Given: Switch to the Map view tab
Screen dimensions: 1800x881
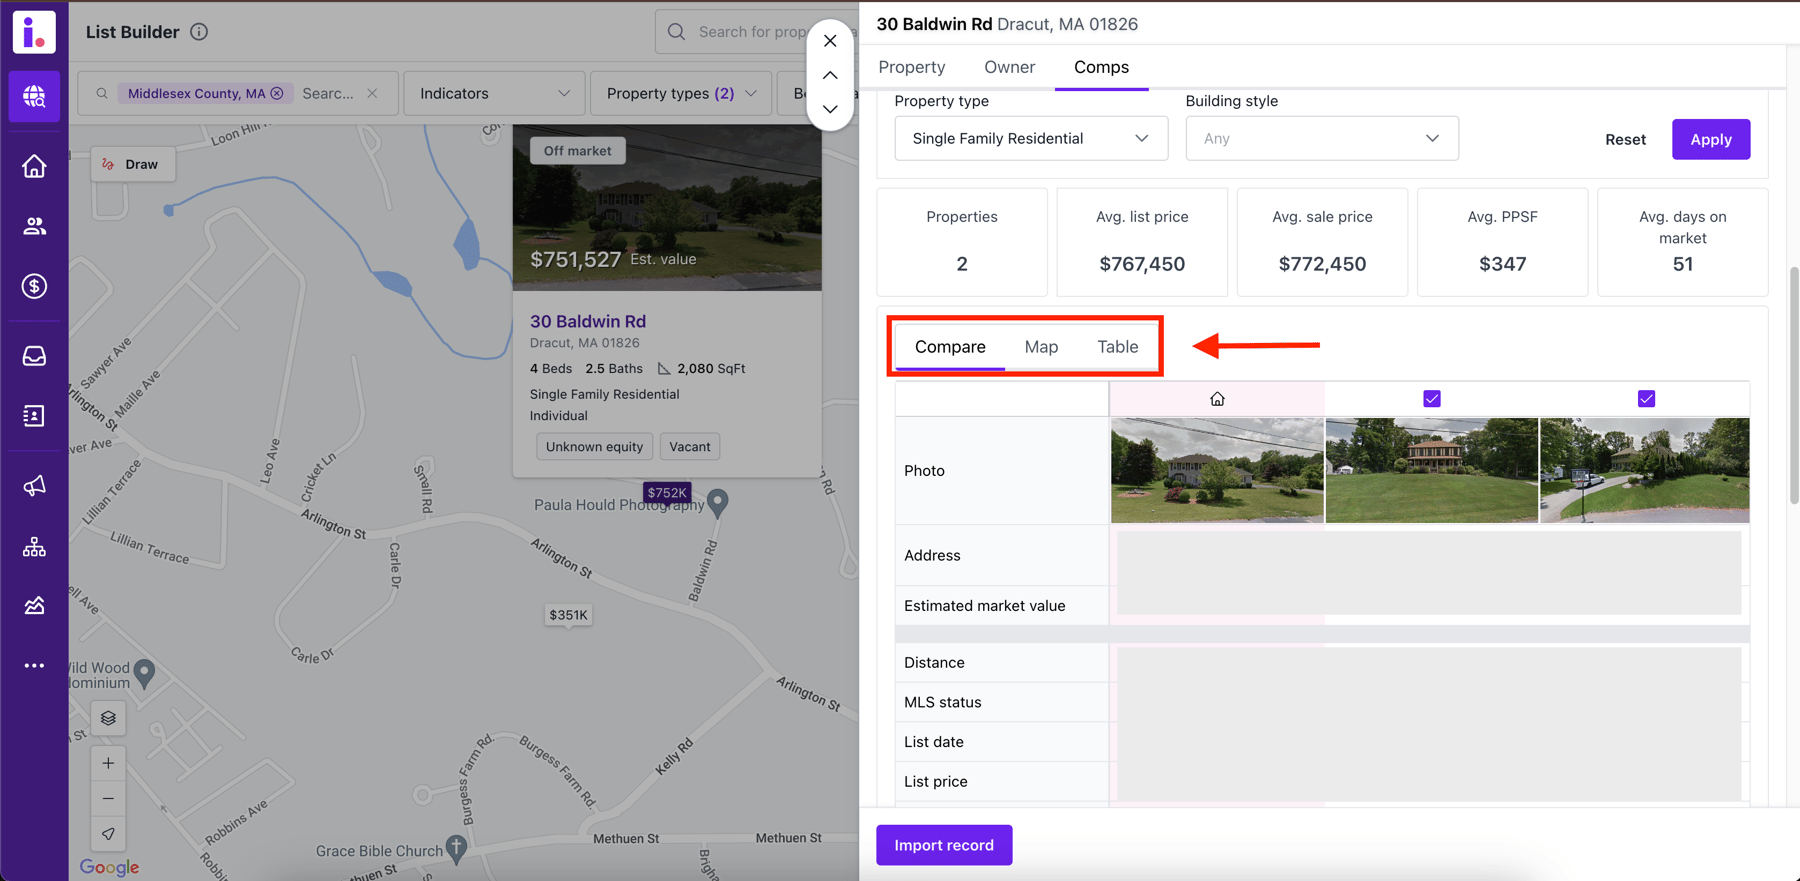Looking at the screenshot, I should click(1041, 347).
